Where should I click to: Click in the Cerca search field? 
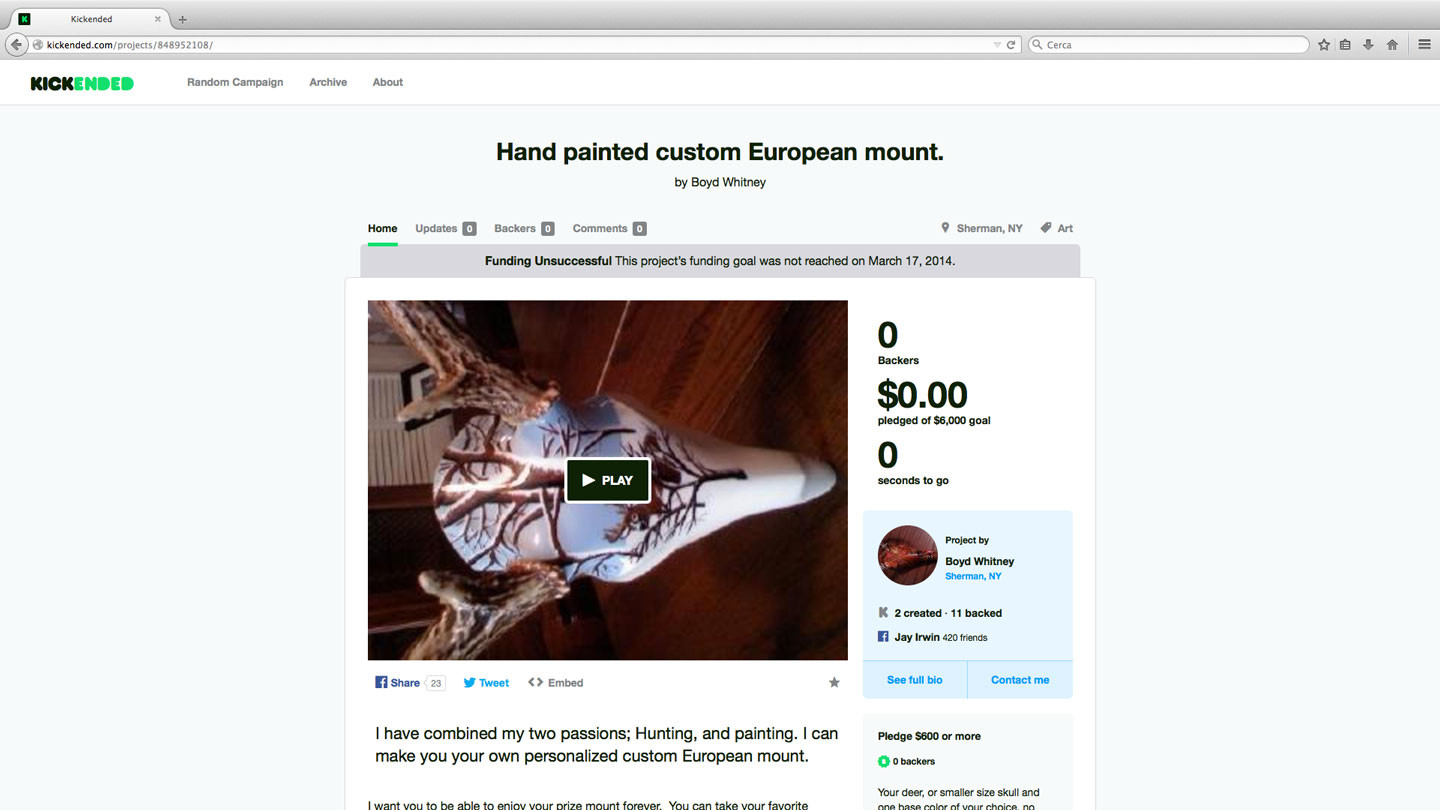(x=1168, y=45)
